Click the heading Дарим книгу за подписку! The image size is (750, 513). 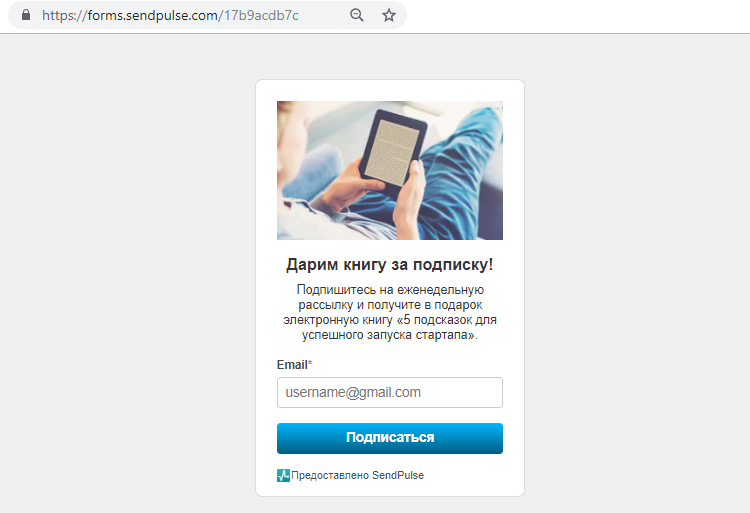[x=390, y=264]
